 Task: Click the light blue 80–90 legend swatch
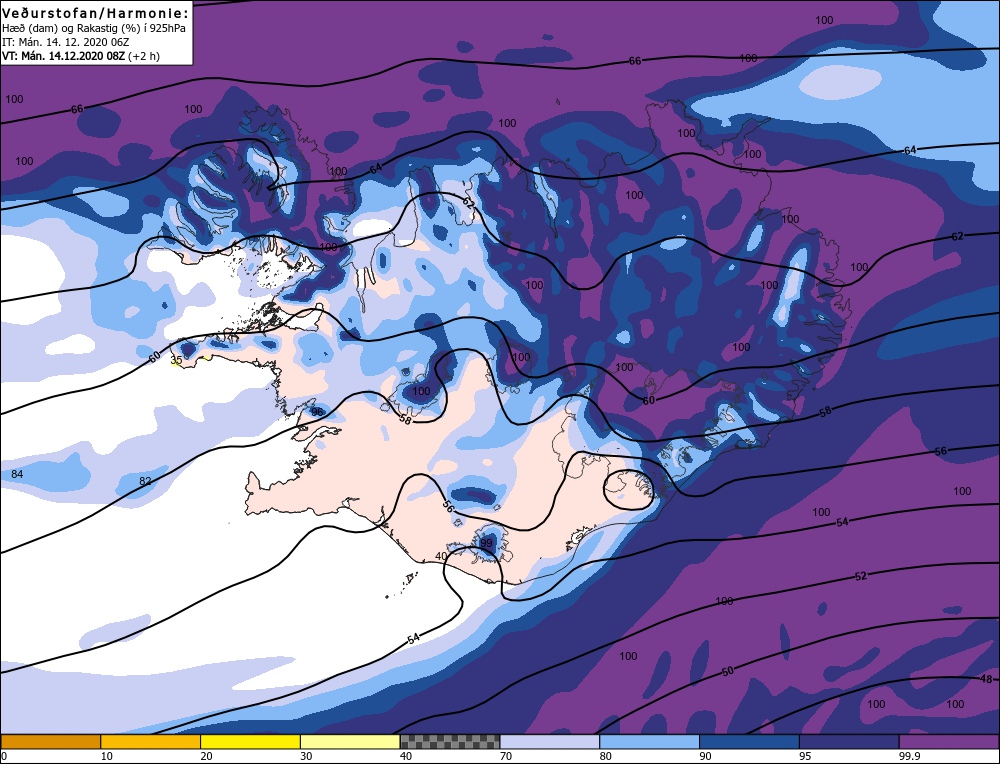[x=649, y=741]
